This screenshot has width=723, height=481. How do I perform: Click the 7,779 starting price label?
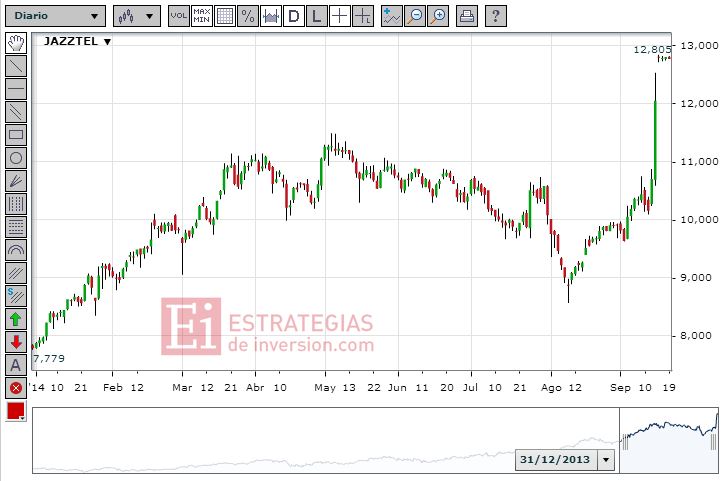click(49, 358)
